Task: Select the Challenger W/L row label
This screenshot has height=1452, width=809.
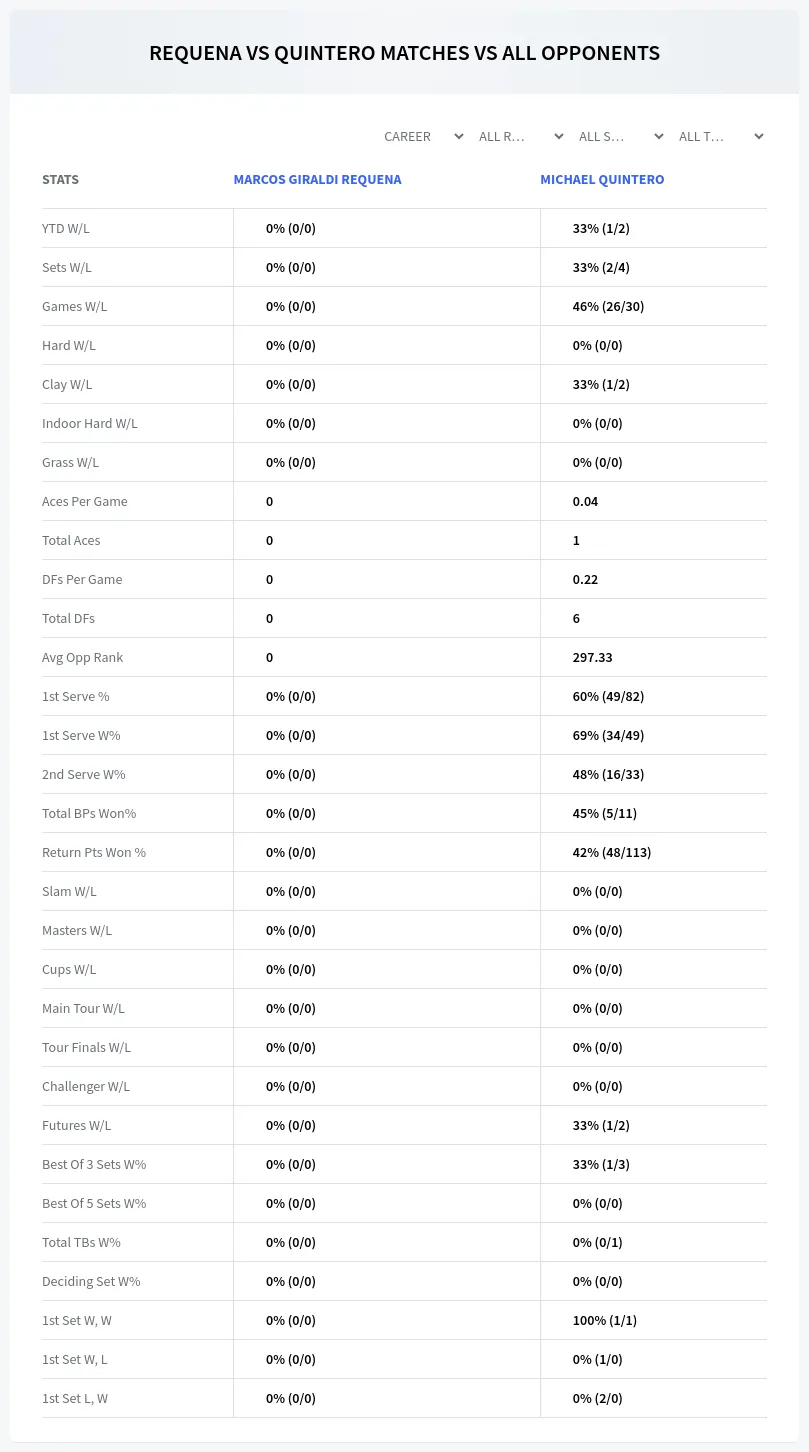Action: point(86,1086)
